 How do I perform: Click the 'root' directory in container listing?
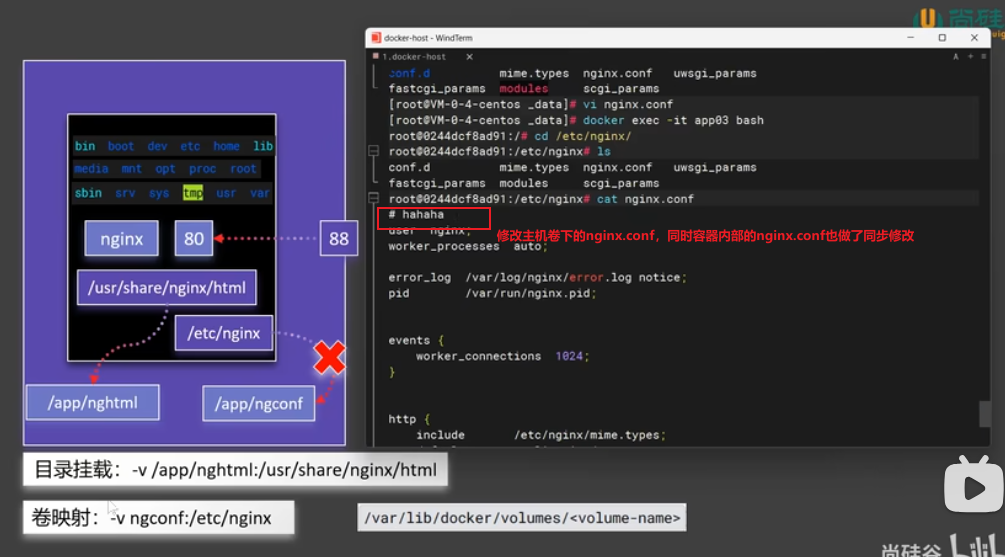[x=243, y=169]
